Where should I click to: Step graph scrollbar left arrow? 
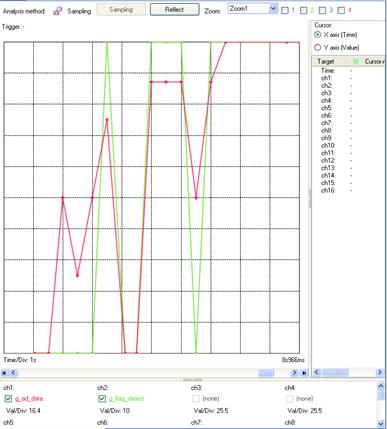pyautogui.click(x=13, y=373)
